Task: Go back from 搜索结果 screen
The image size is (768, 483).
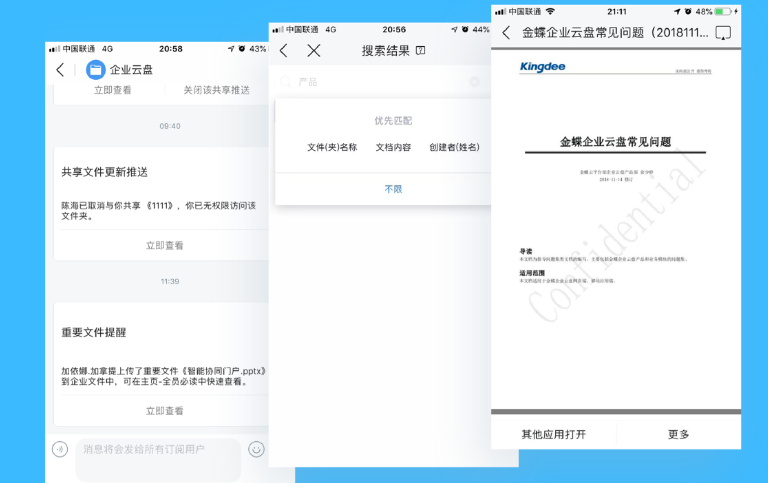Action: tap(284, 50)
